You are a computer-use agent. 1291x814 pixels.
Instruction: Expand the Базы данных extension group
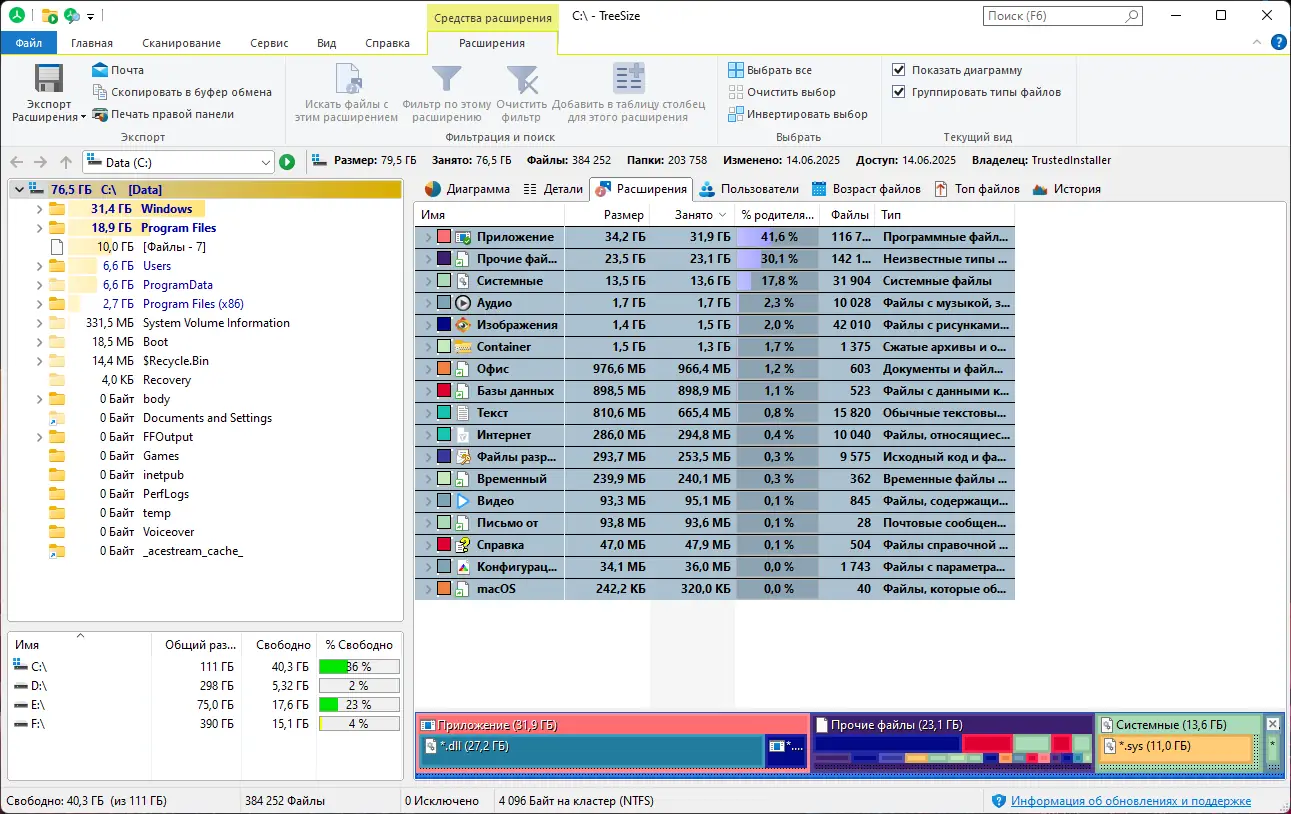point(427,391)
